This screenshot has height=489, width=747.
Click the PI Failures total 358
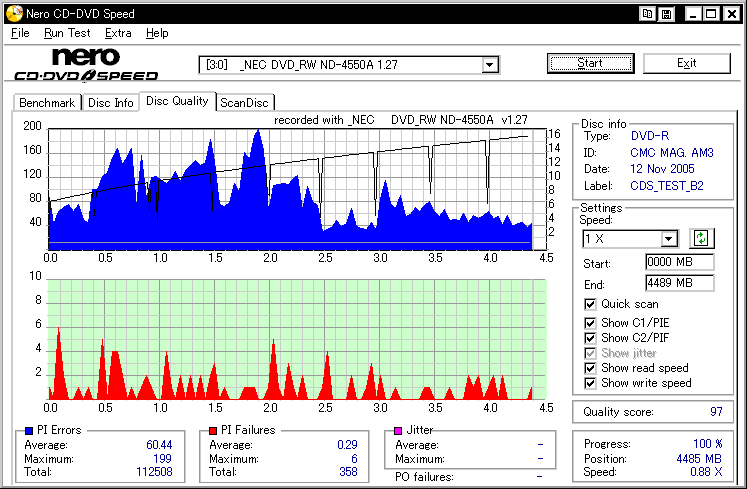pyautogui.click(x=348, y=472)
